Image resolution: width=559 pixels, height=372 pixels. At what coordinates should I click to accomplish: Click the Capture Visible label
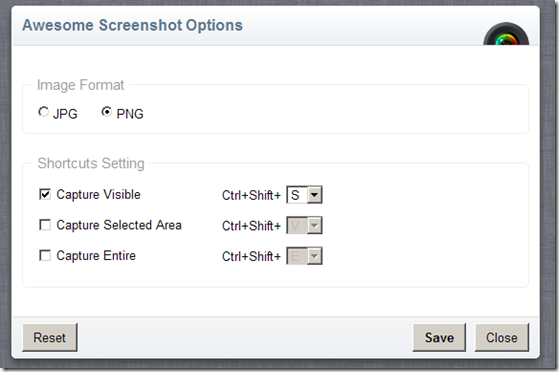(98, 195)
